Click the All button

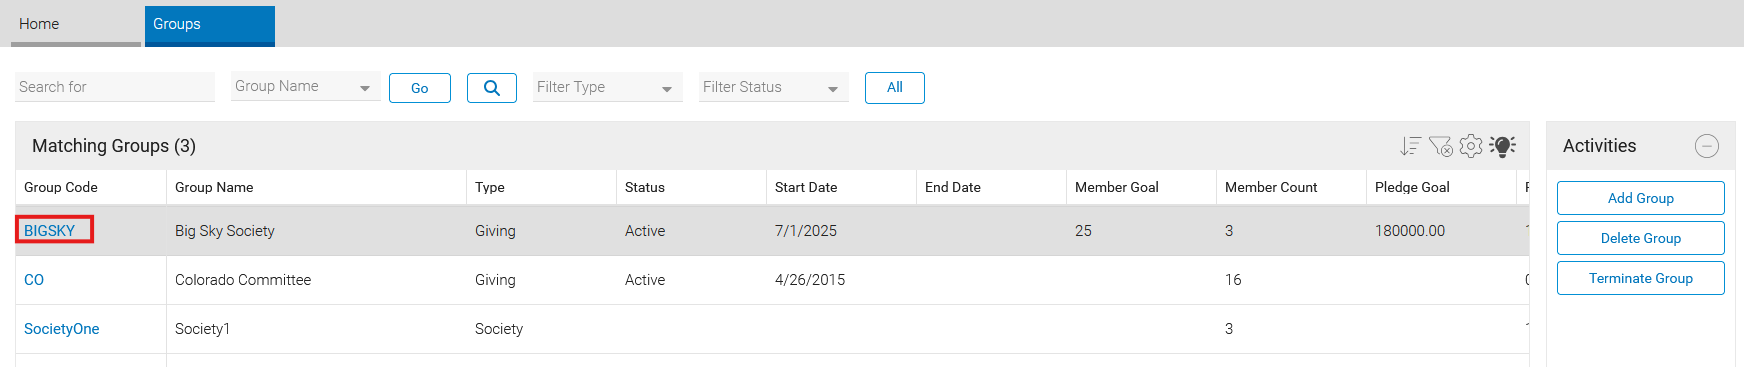pos(895,88)
